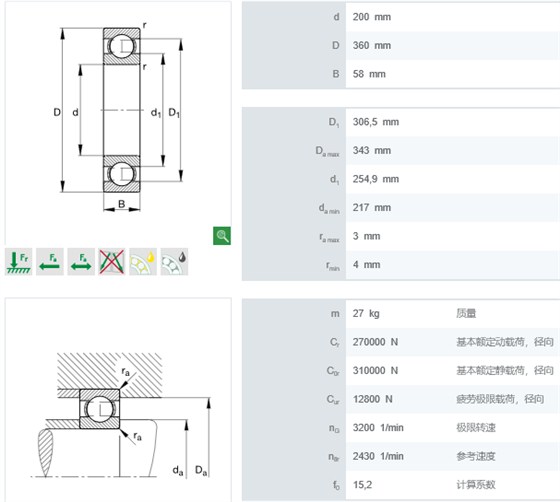Viewport: 560px width, 502px height.
Task: Click the radial load Fr icon
Action: (19, 262)
